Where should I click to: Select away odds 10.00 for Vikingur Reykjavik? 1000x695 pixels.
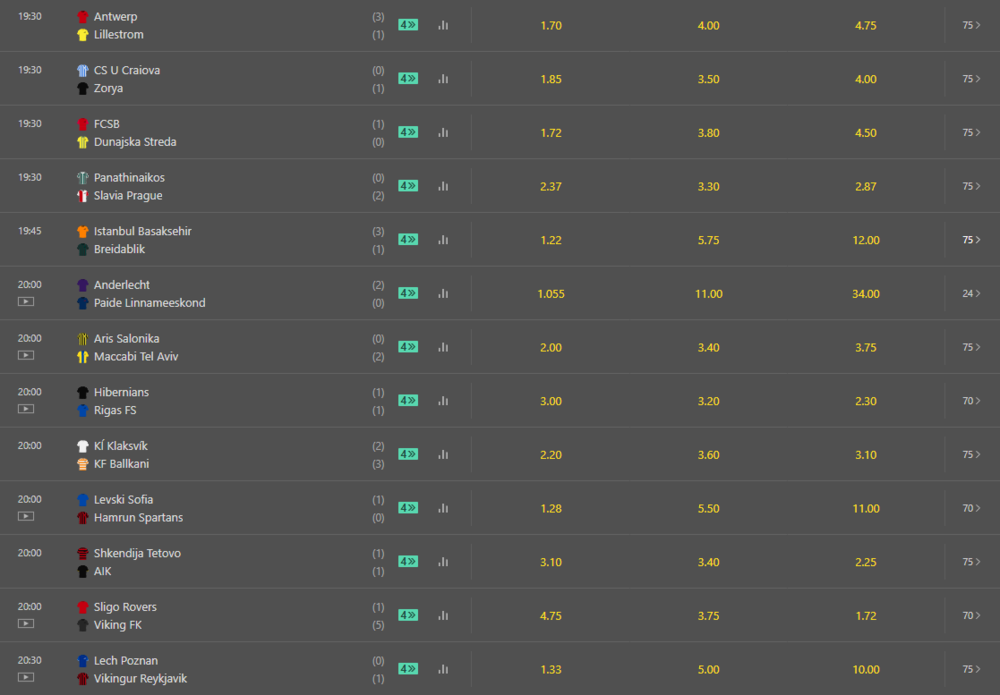(x=866, y=669)
